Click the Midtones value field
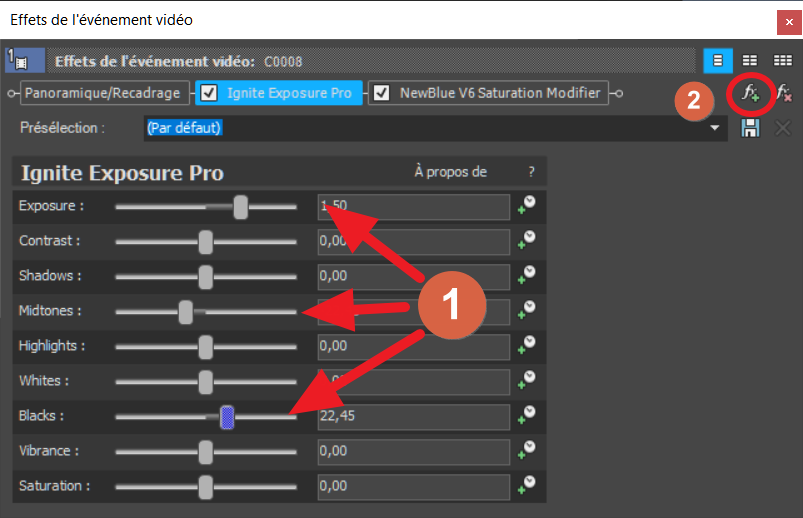The width and height of the screenshot is (803, 518). 414,312
